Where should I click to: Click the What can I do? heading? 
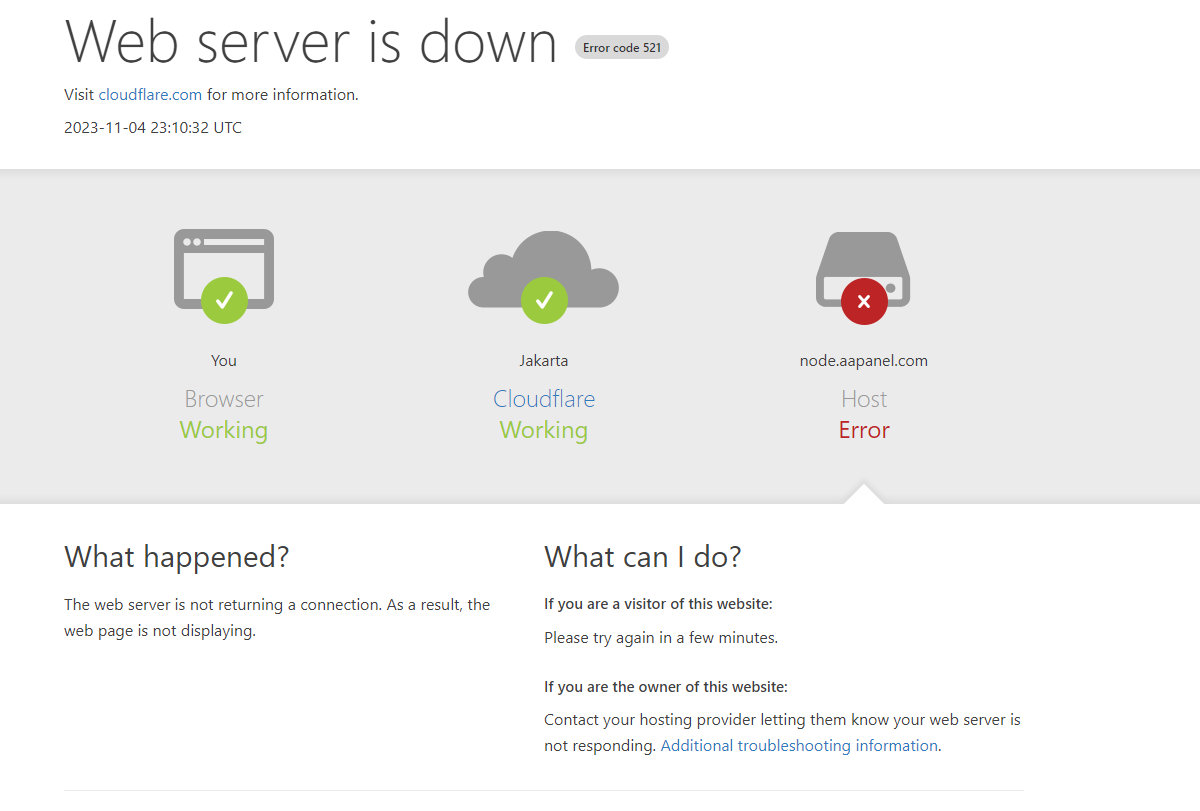click(643, 557)
